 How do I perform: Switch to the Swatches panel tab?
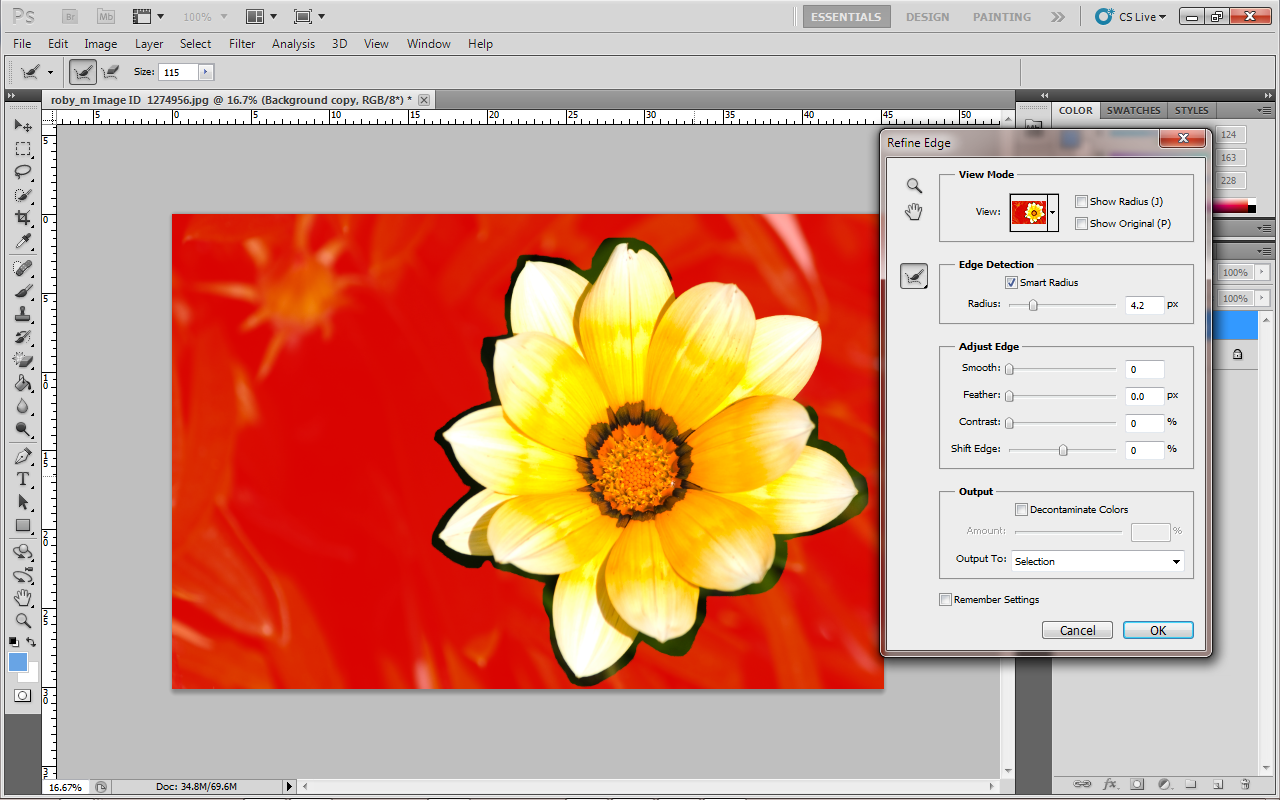pos(1133,111)
